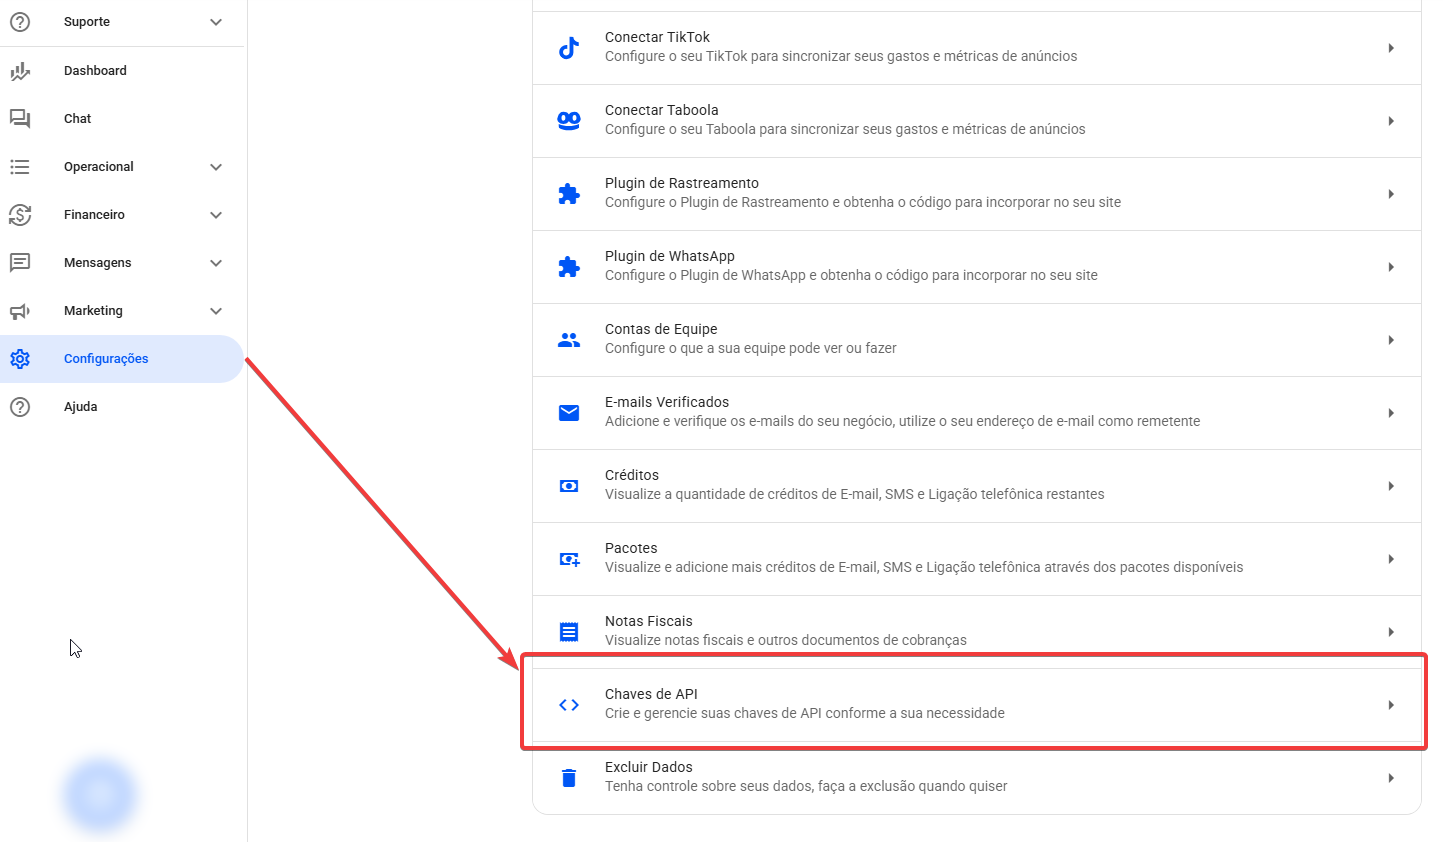Click the E-mails Verificados envelope icon

click(569, 413)
